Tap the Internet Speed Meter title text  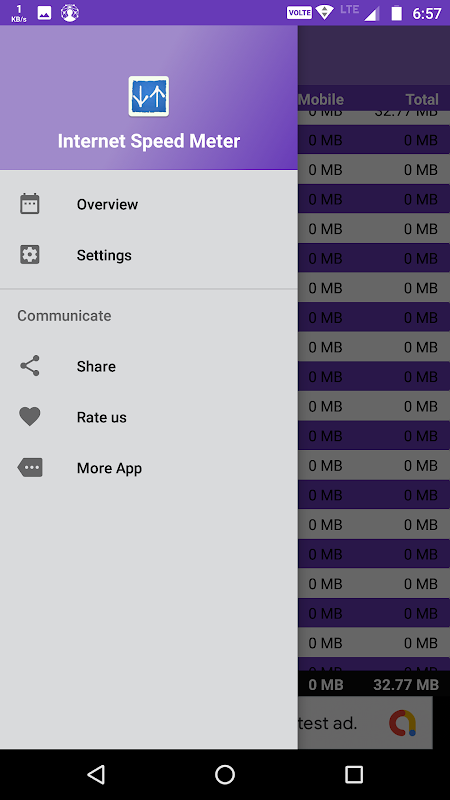pos(148,141)
